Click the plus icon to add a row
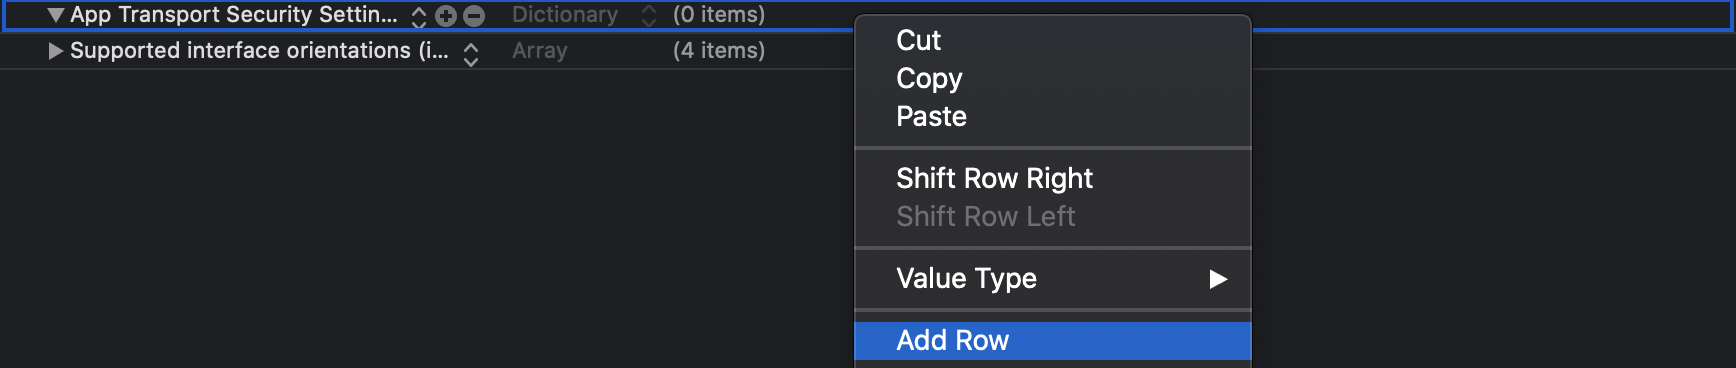This screenshot has height=368, width=1736. pos(446,16)
